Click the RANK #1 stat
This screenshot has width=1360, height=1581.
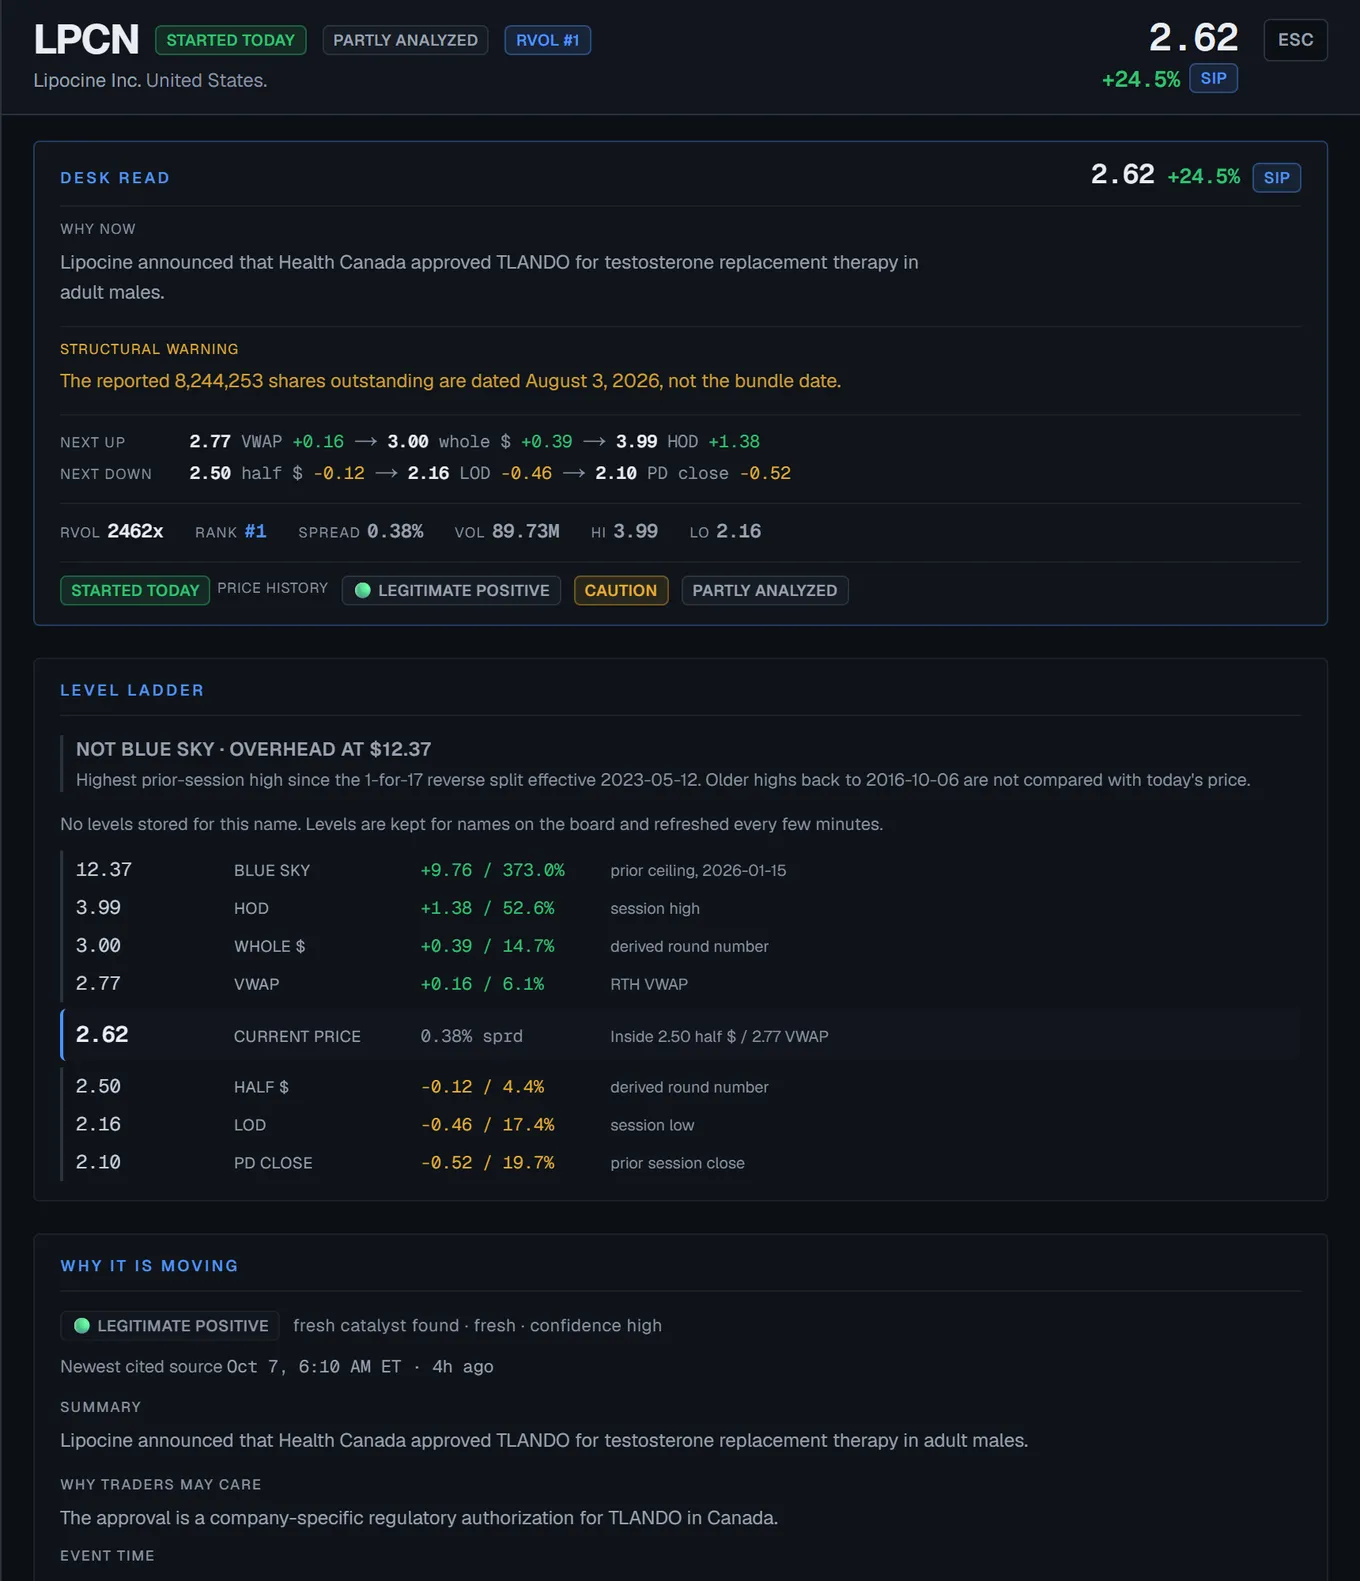point(231,531)
